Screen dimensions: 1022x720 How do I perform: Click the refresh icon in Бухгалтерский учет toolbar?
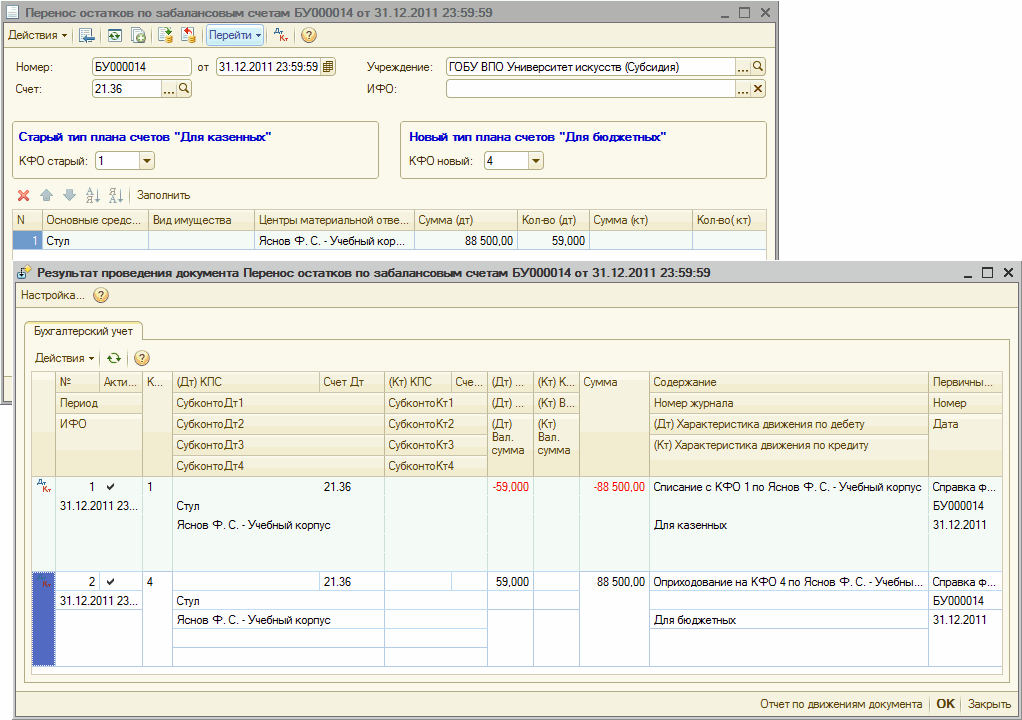(x=114, y=358)
